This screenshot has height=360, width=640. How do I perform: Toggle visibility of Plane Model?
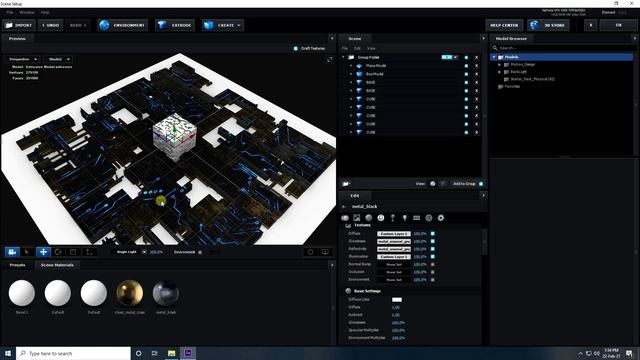point(466,66)
